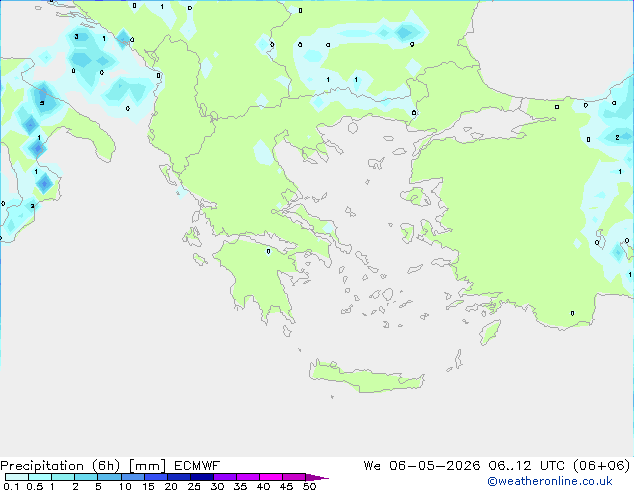This screenshot has width=634, height=490.
Task: Open the weatheronline.co.uk link
Action: point(550,481)
